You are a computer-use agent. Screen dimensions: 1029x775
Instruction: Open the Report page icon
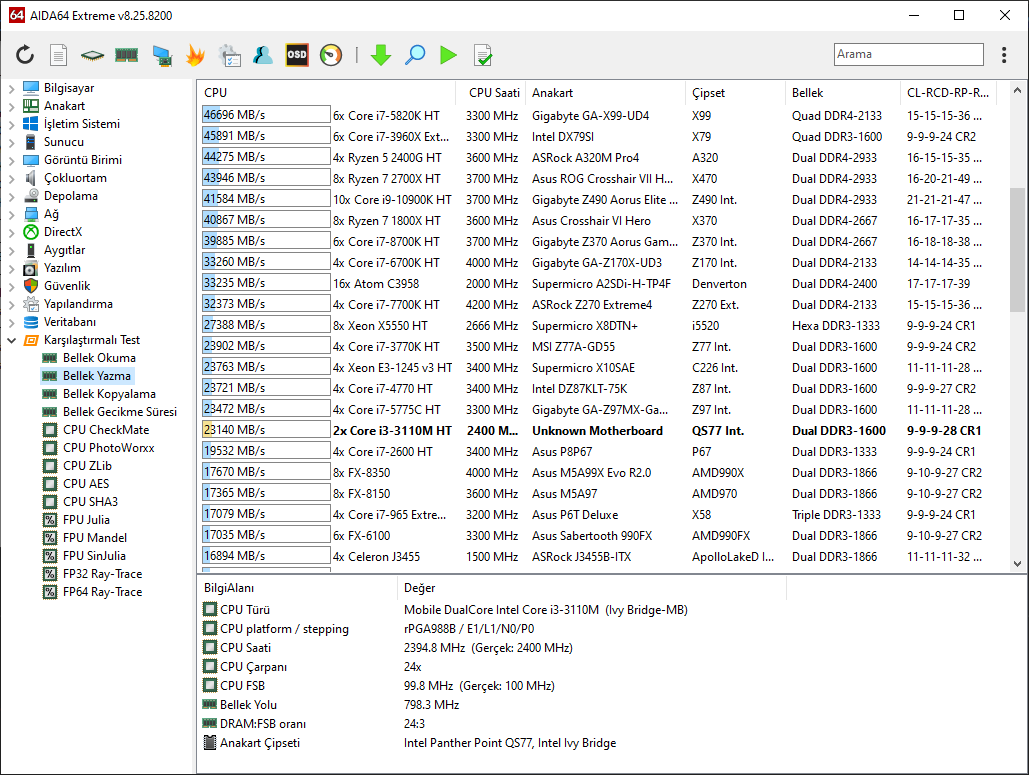(58, 55)
